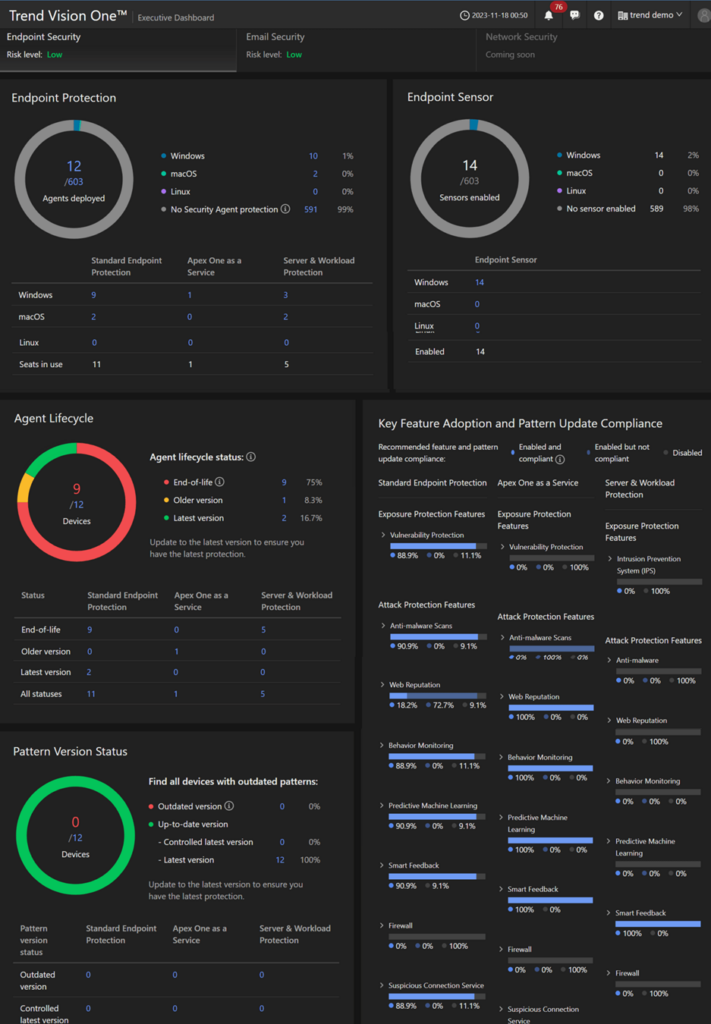This screenshot has width=711, height=1024.
Task: Open the Executive Dashboard title
Action: pos(176,18)
